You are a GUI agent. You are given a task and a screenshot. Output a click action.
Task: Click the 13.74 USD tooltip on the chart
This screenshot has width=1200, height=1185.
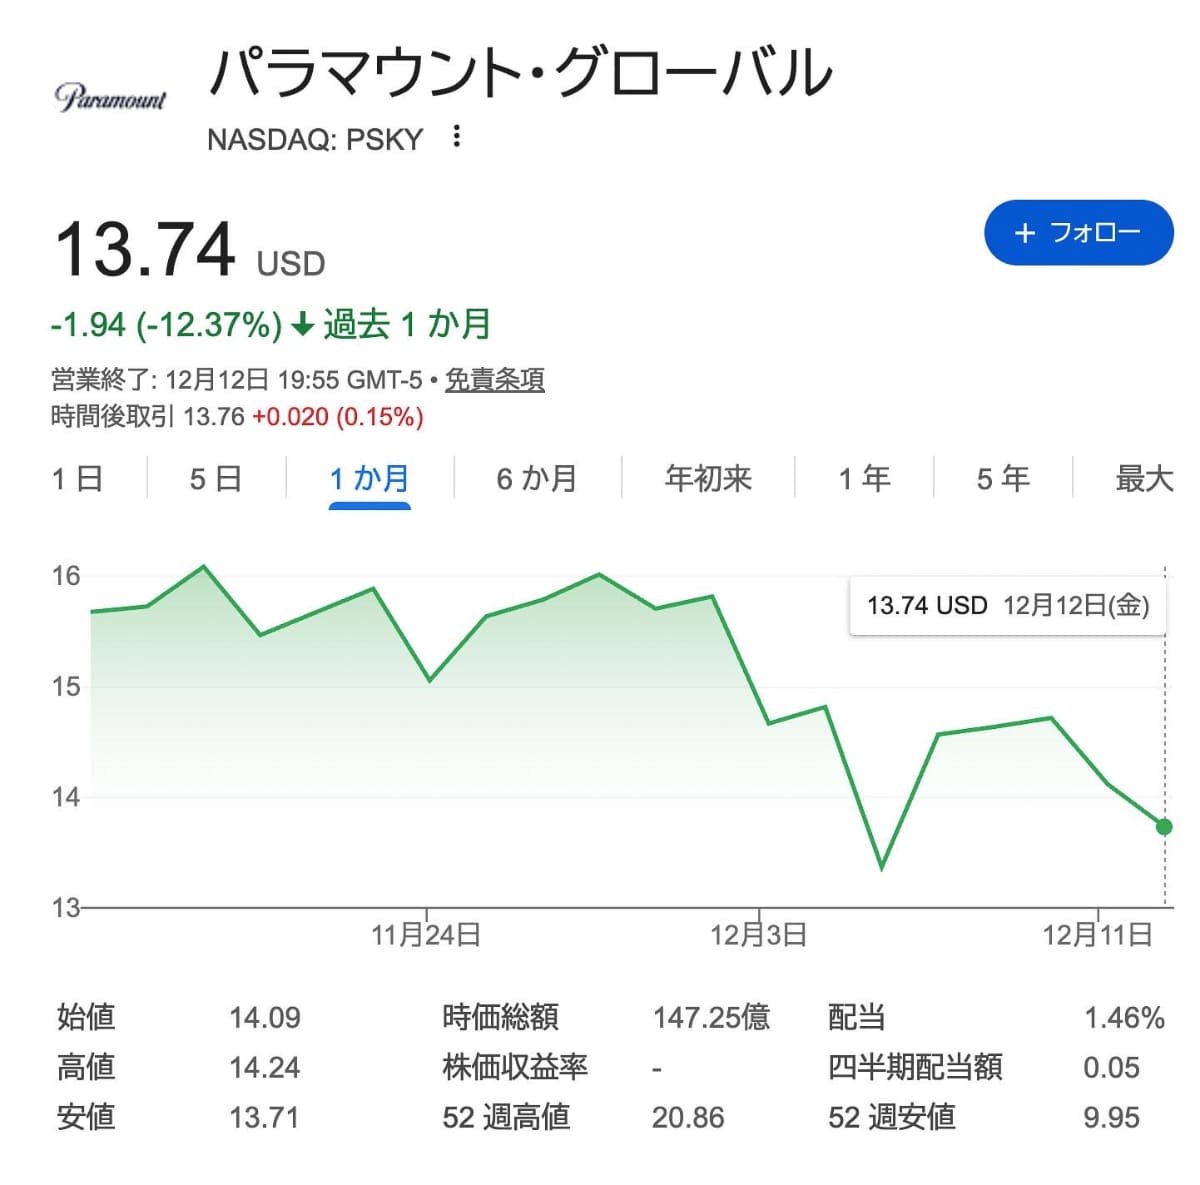click(x=1008, y=604)
